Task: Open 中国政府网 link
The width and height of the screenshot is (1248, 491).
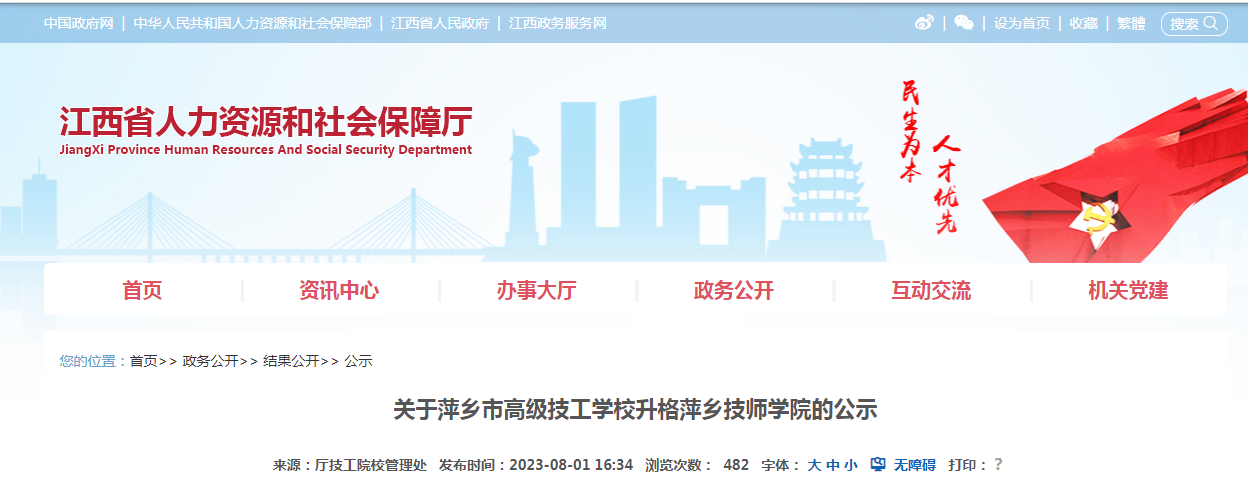Action: [78, 23]
